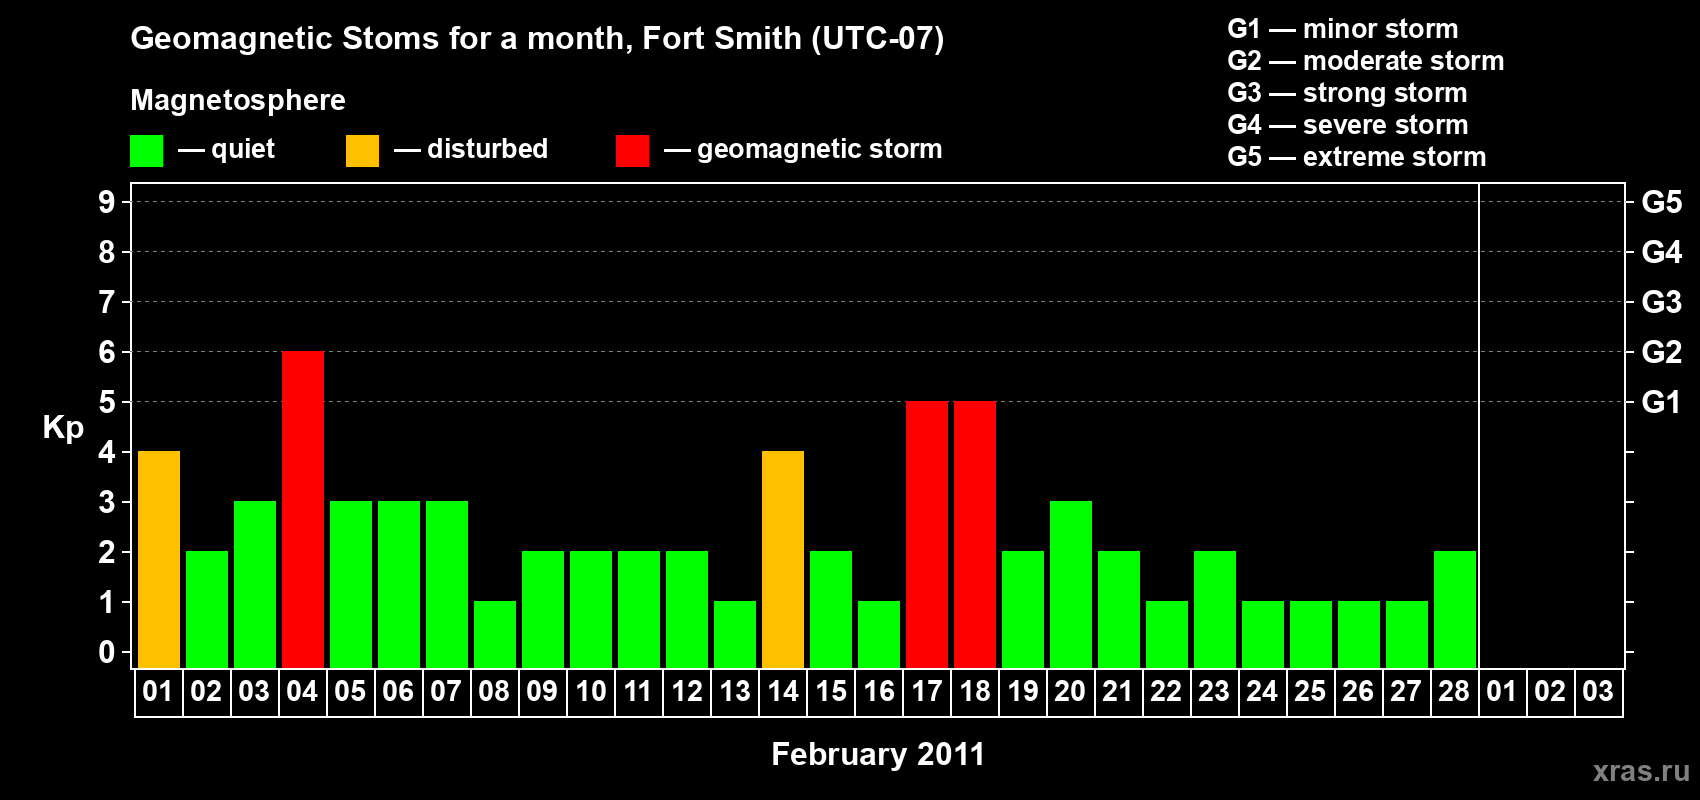This screenshot has width=1700, height=800.
Task: Click the G3 right axis label
Action: click(x=1662, y=302)
